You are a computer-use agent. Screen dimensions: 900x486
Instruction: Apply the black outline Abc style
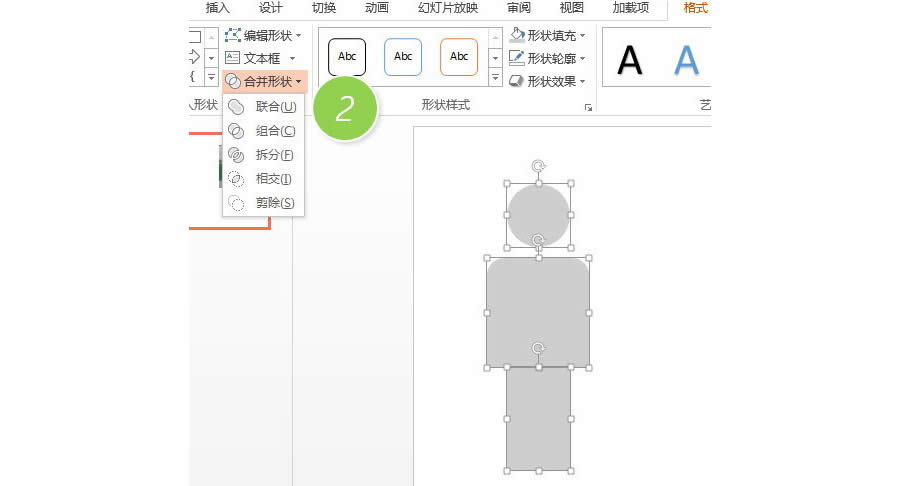point(347,57)
